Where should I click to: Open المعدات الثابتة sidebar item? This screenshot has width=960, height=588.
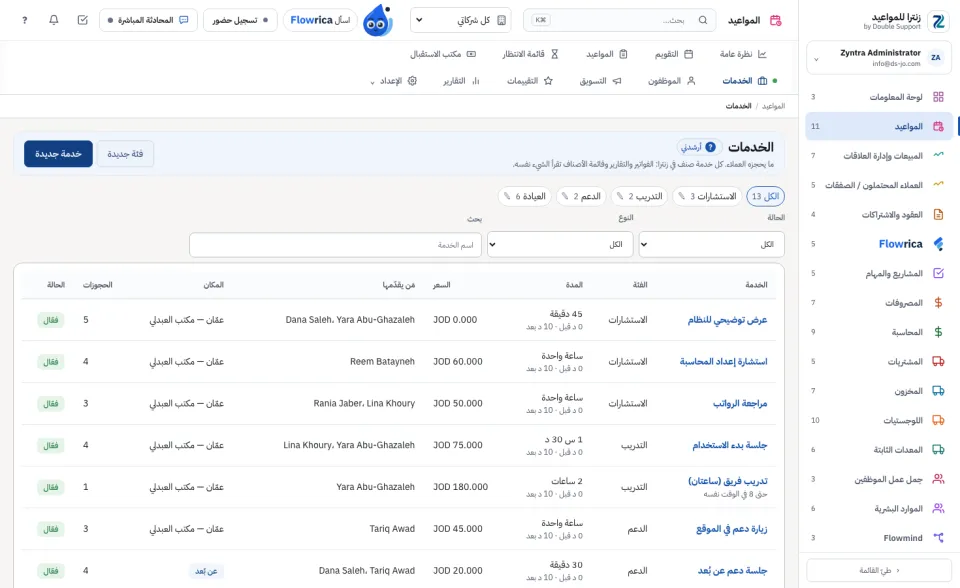879,450
